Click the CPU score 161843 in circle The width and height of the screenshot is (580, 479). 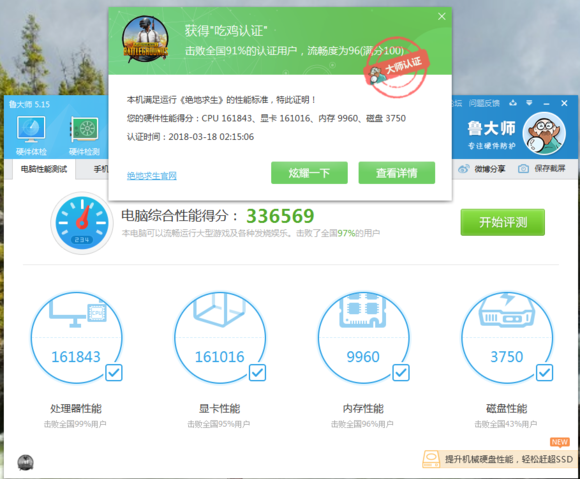(76, 357)
